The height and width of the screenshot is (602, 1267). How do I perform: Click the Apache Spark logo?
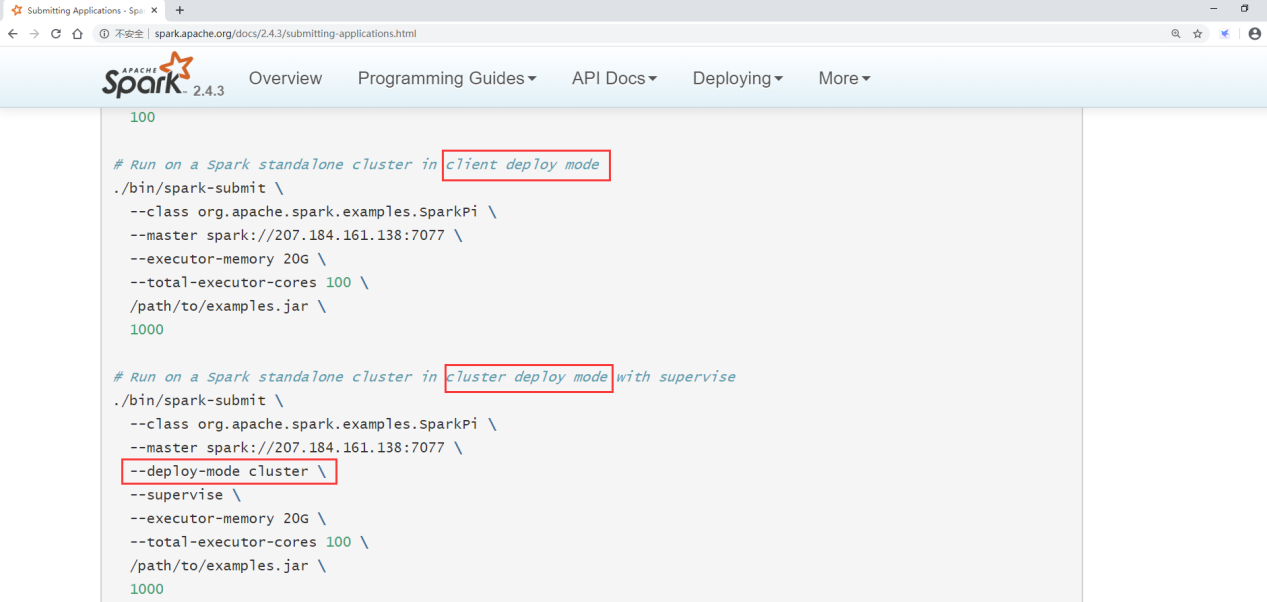click(148, 76)
